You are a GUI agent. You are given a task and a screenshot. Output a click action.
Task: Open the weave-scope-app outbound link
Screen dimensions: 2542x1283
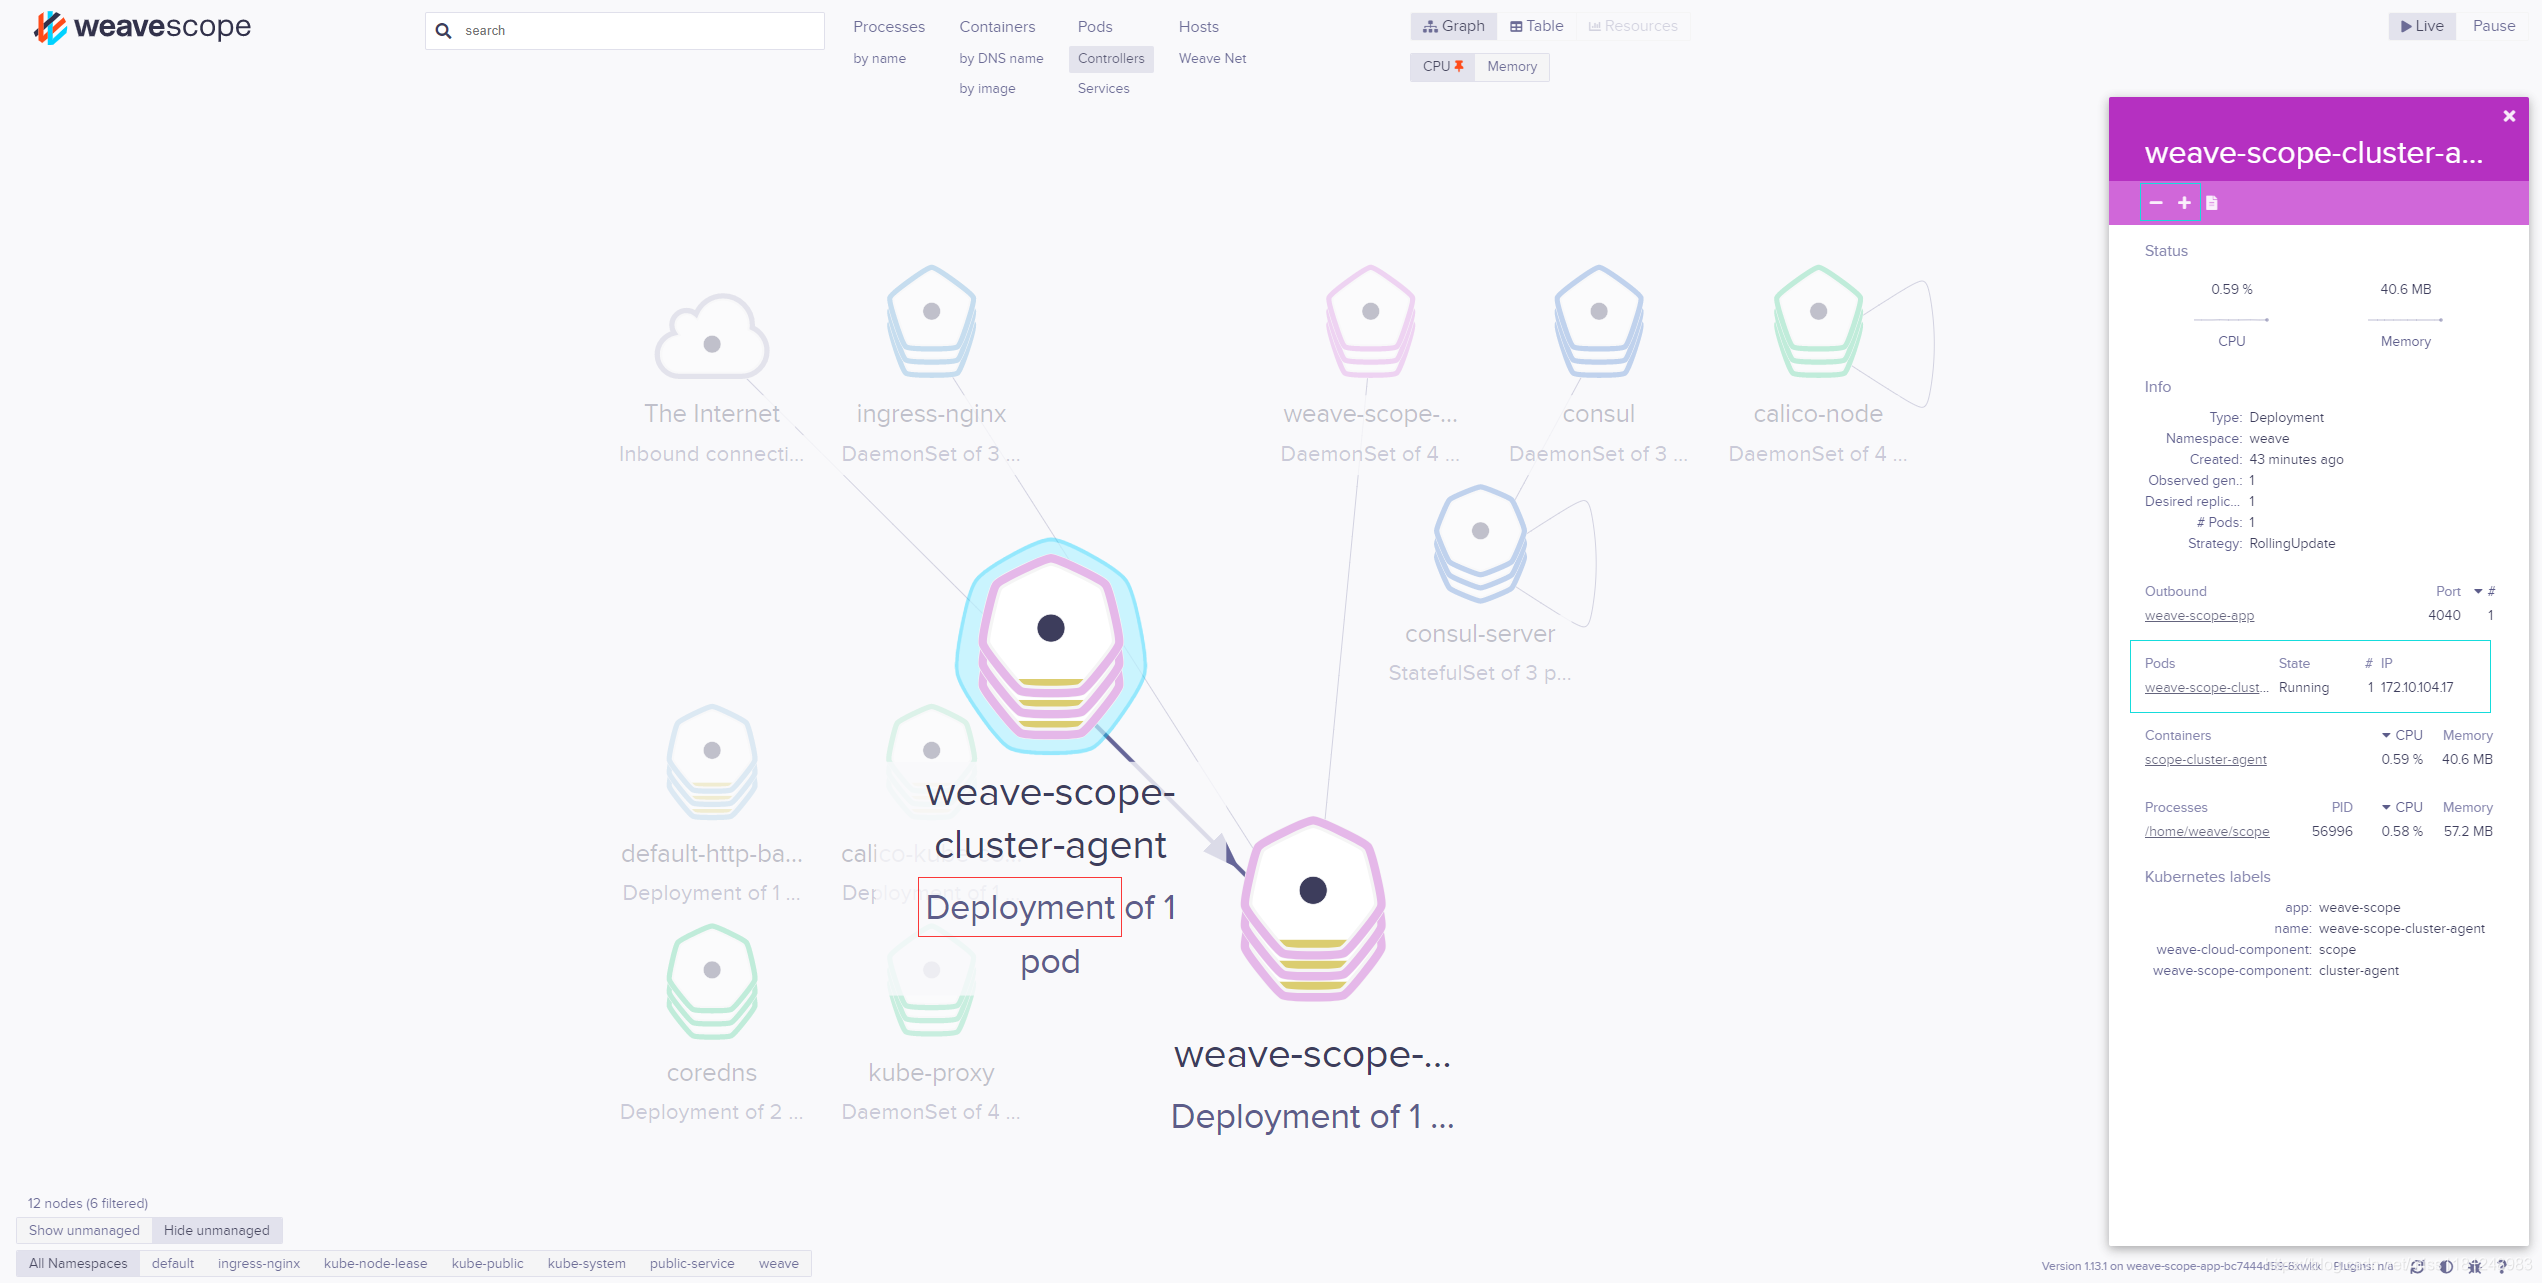2199,616
